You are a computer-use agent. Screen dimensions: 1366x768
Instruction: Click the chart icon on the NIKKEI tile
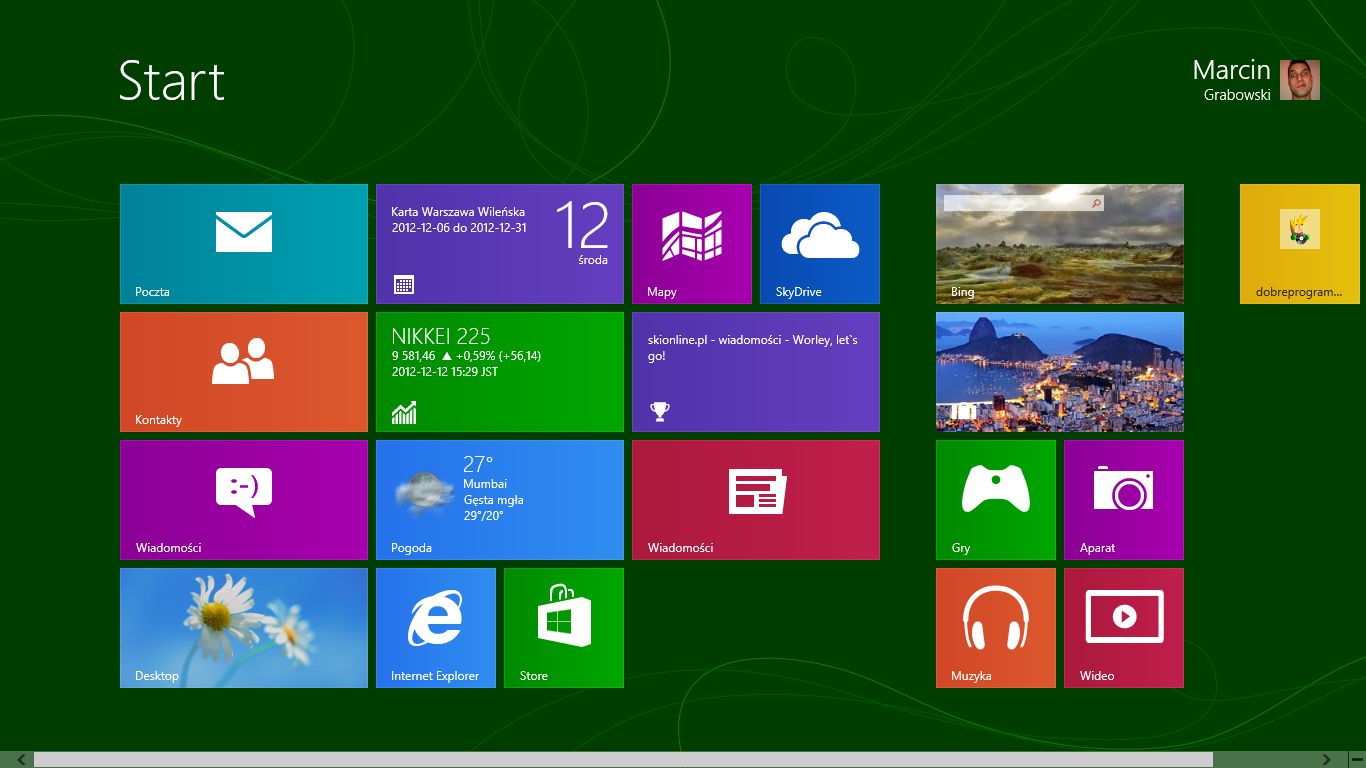click(x=404, y=412)
